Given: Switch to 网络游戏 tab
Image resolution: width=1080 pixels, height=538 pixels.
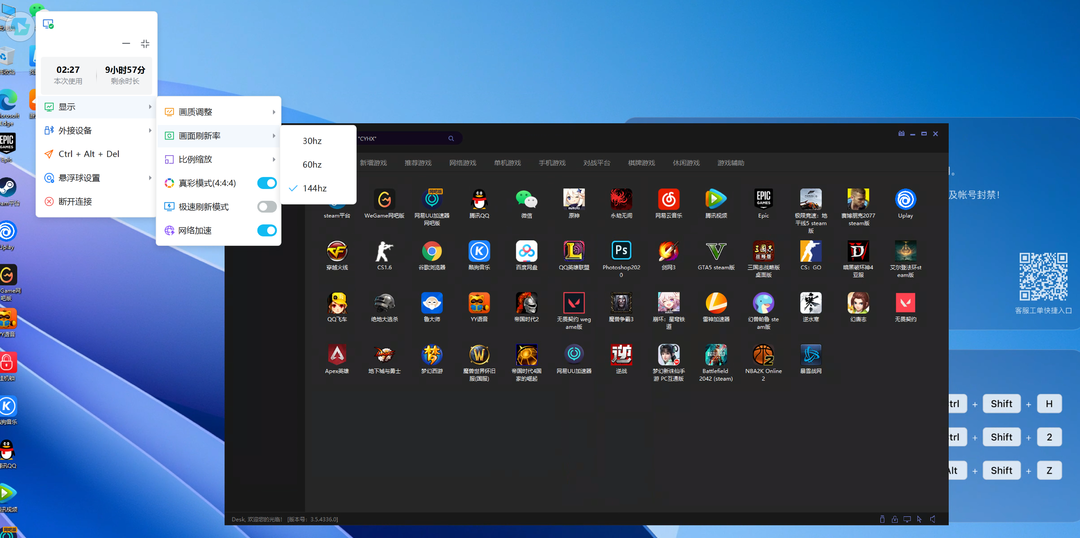Looking at the screenshot, I should 462,163.
